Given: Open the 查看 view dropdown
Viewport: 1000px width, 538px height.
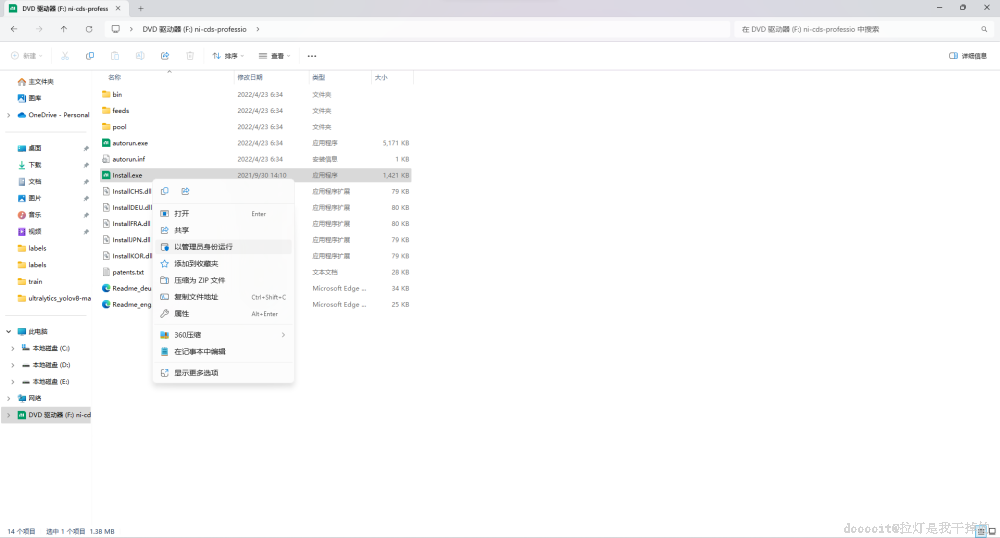Looking at the screenshot, I should click(274, 56).
